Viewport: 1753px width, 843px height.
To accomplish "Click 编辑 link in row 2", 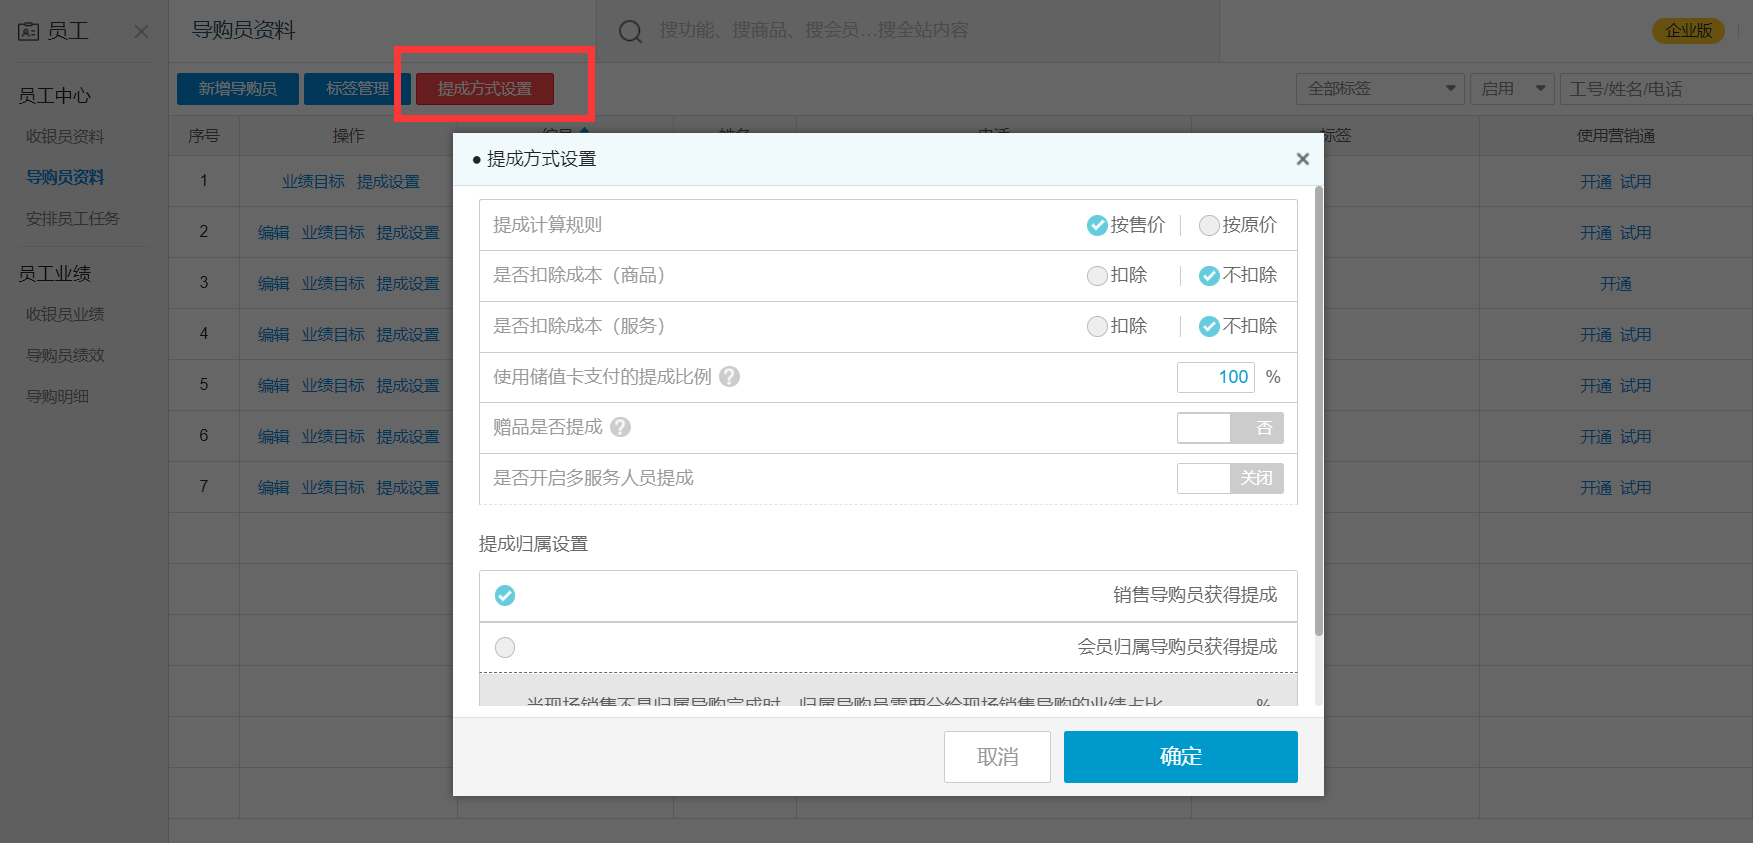I will (273, 233).
